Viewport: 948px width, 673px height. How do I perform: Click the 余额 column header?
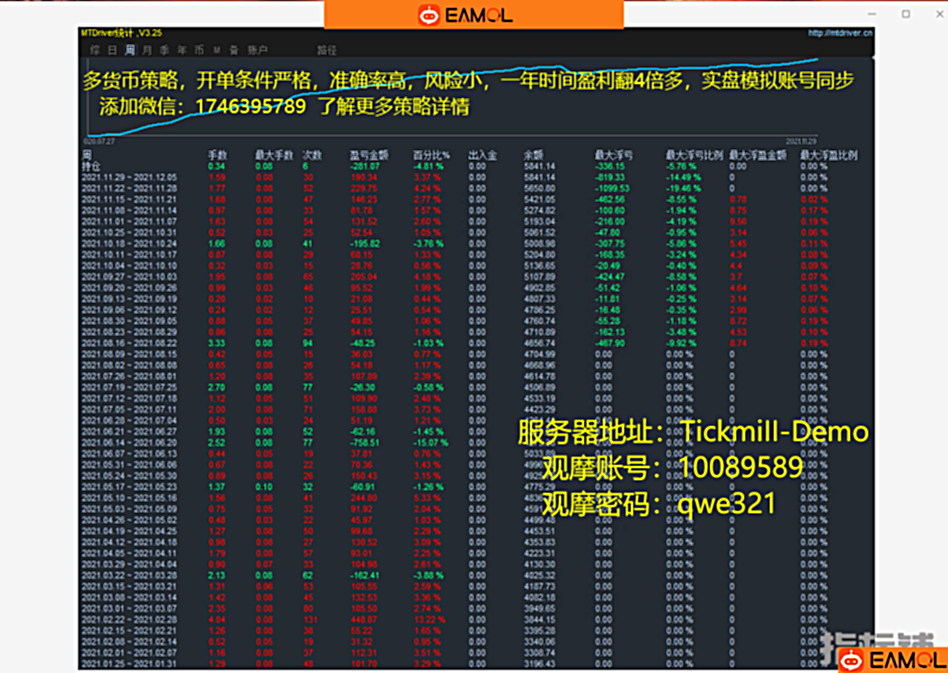click(533, 155)
